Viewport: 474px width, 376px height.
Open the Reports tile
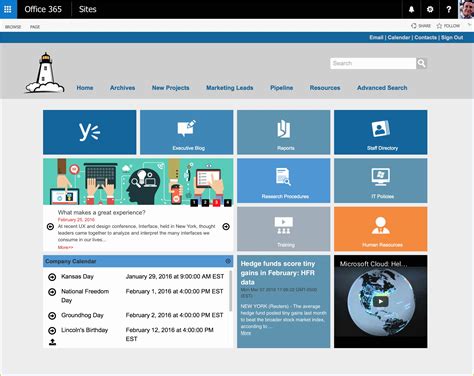pyautogui.click(x=284, y=132)
